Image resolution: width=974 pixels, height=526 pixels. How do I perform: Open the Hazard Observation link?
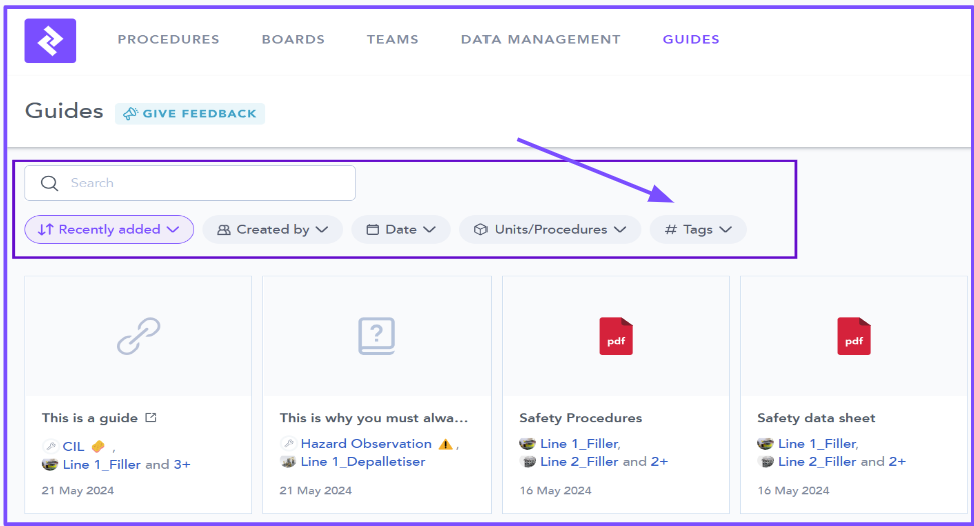[x=366, y=444]
